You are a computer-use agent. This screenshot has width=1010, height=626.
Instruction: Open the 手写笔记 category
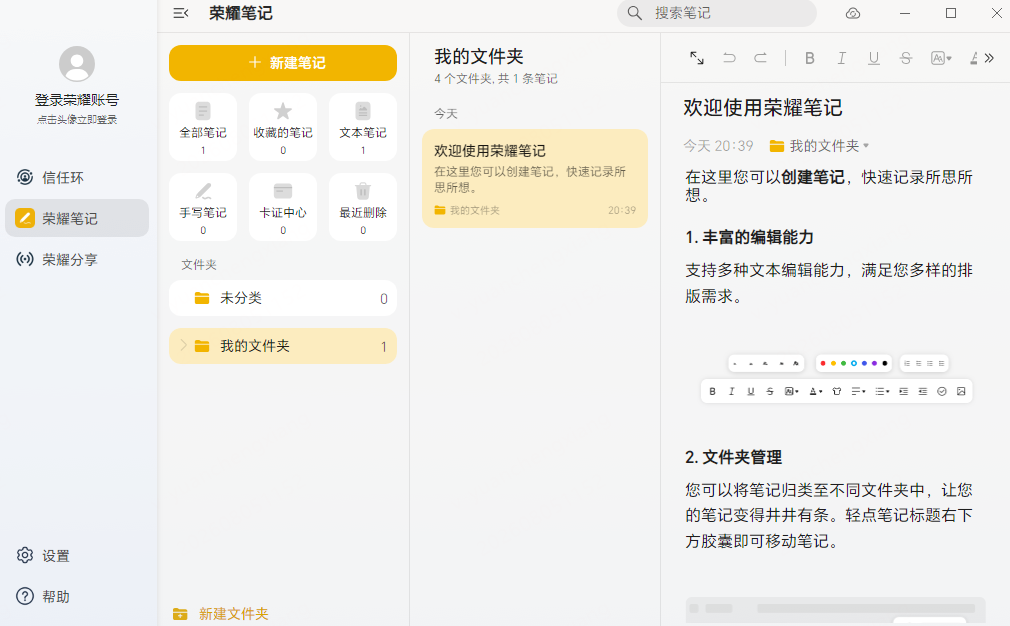coord(203,207)
